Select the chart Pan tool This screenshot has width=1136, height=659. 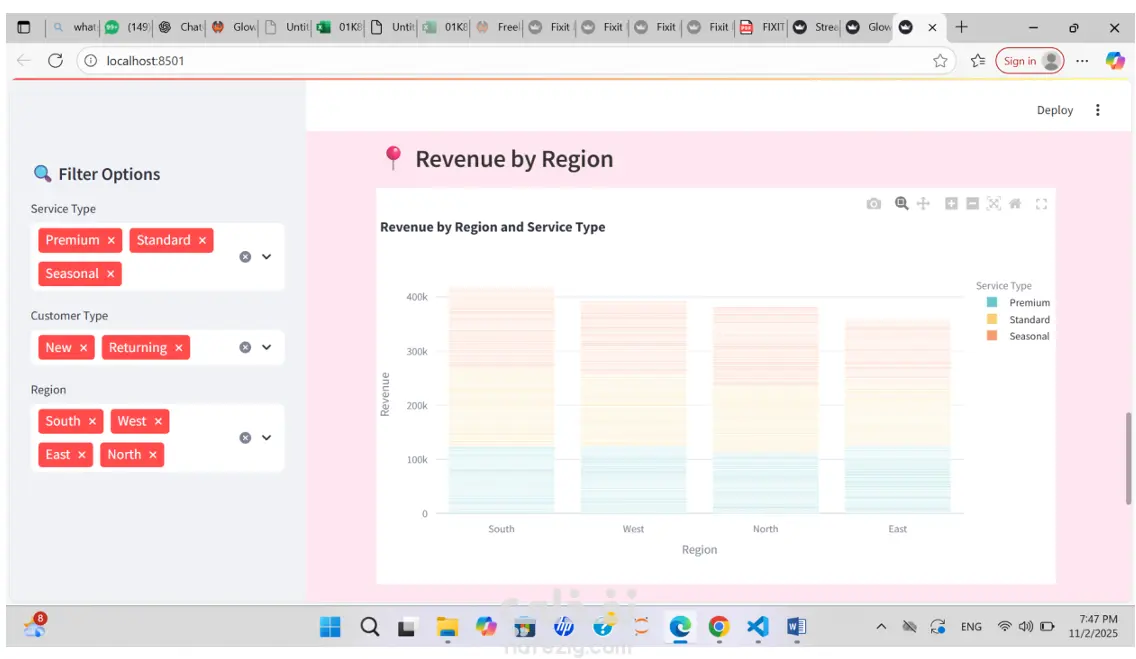(x=923, y=204)
